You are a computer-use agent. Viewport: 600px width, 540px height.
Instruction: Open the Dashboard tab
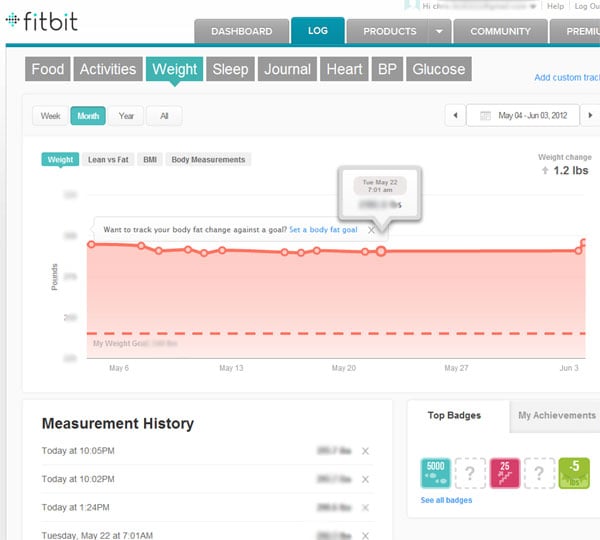[241, 31]
